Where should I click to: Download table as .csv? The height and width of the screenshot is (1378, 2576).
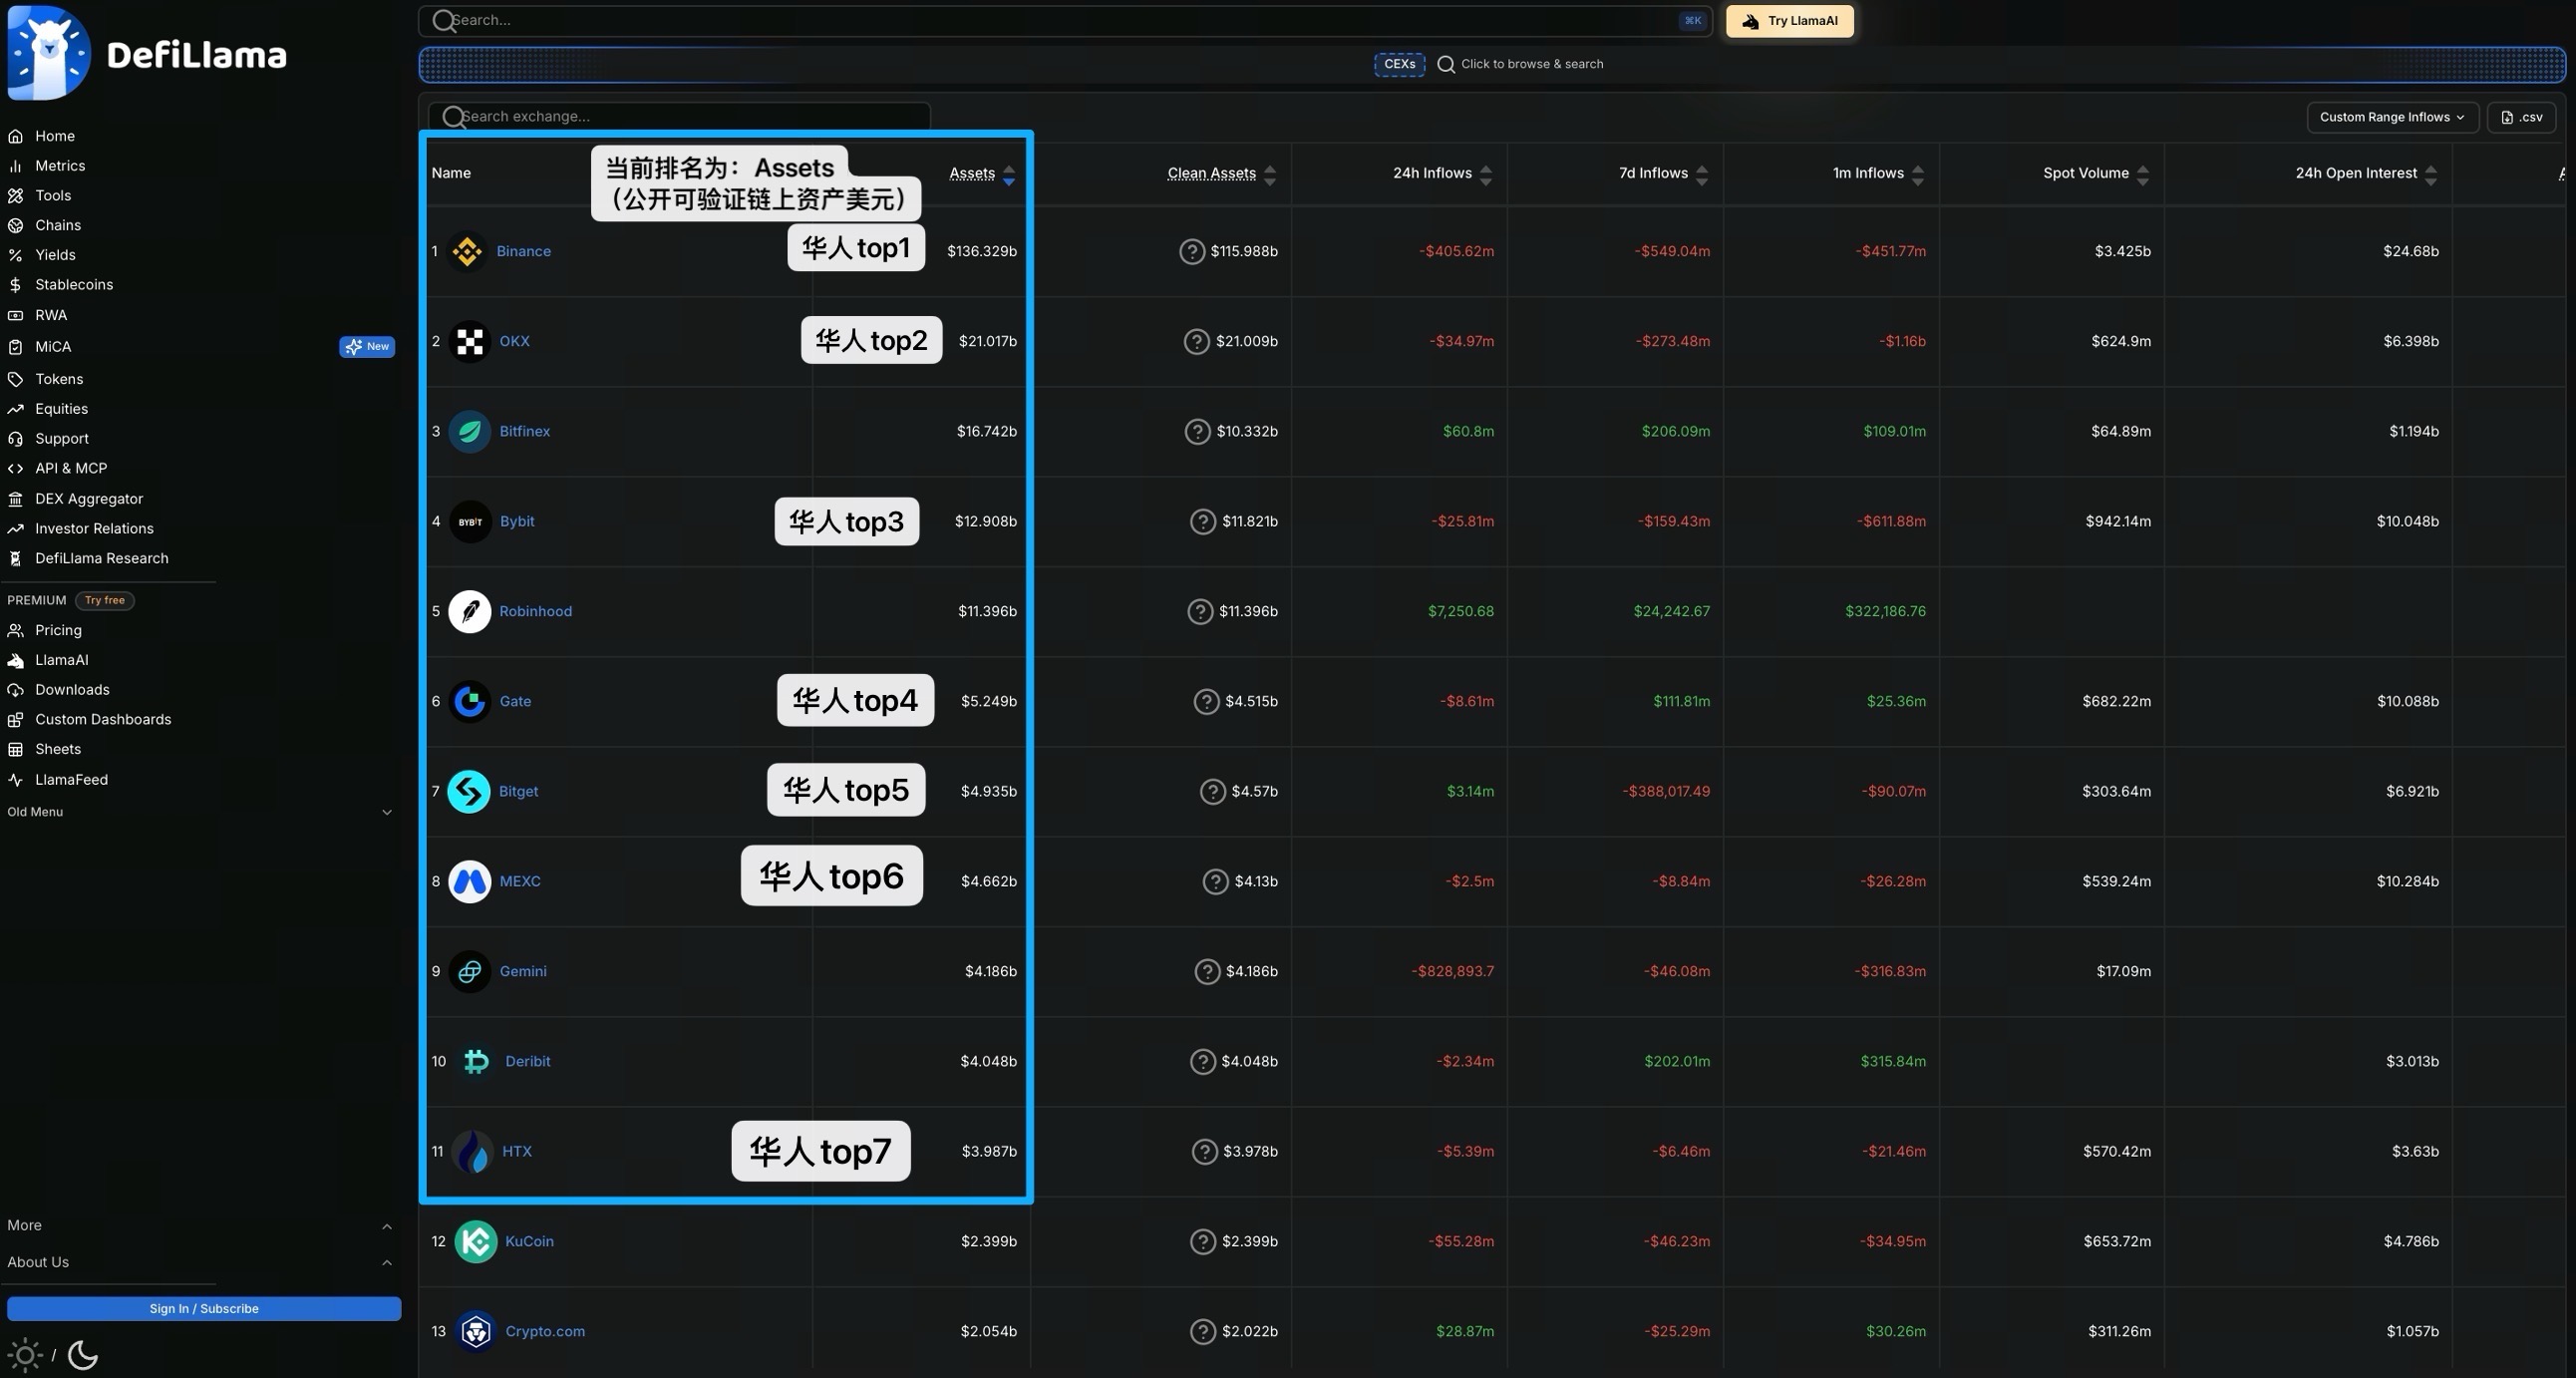2521,117
